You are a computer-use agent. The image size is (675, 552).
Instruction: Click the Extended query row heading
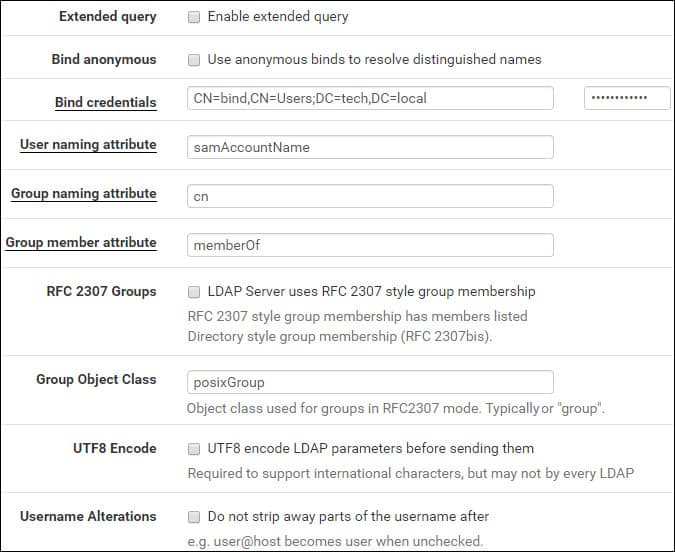tap(108, 17)
